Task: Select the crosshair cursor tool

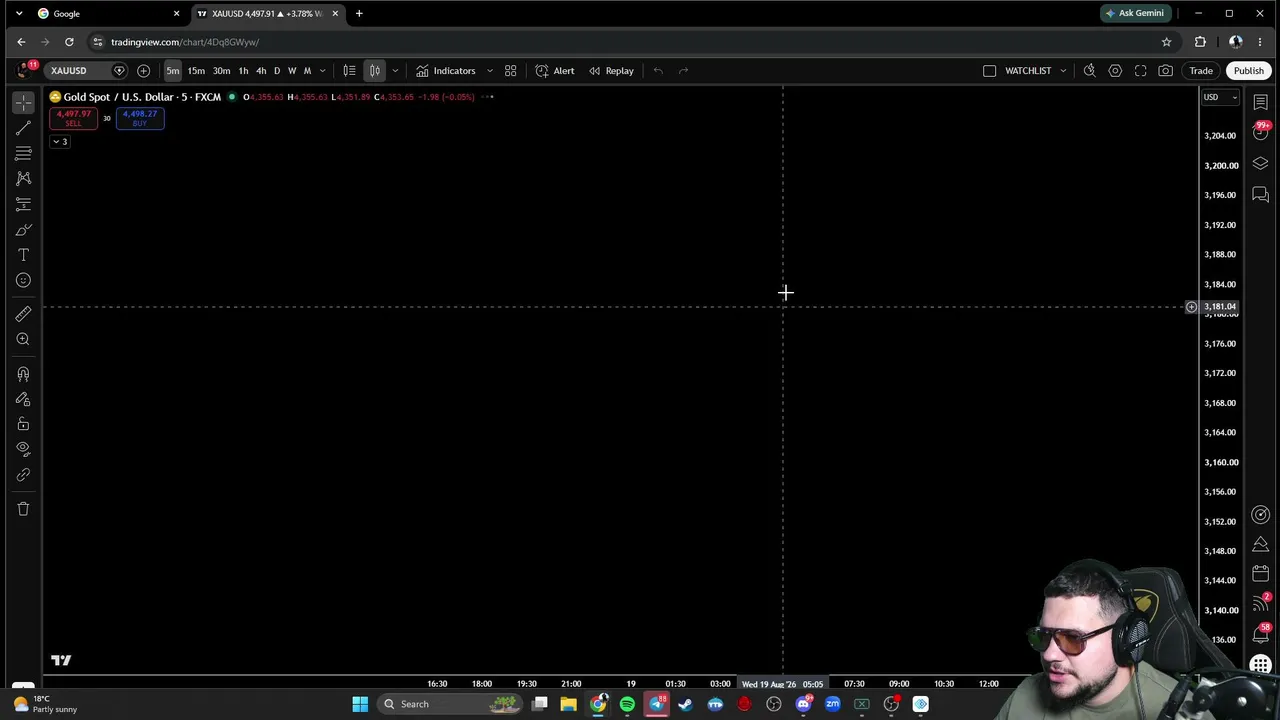Action: click(23, 102)
